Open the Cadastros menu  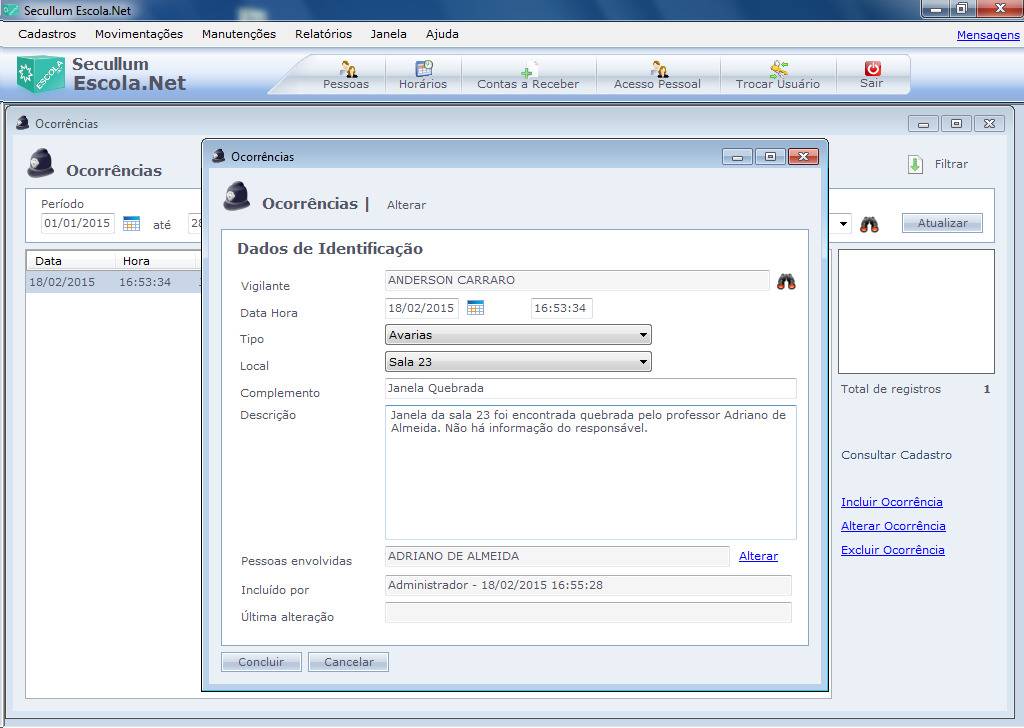point(47,34)
